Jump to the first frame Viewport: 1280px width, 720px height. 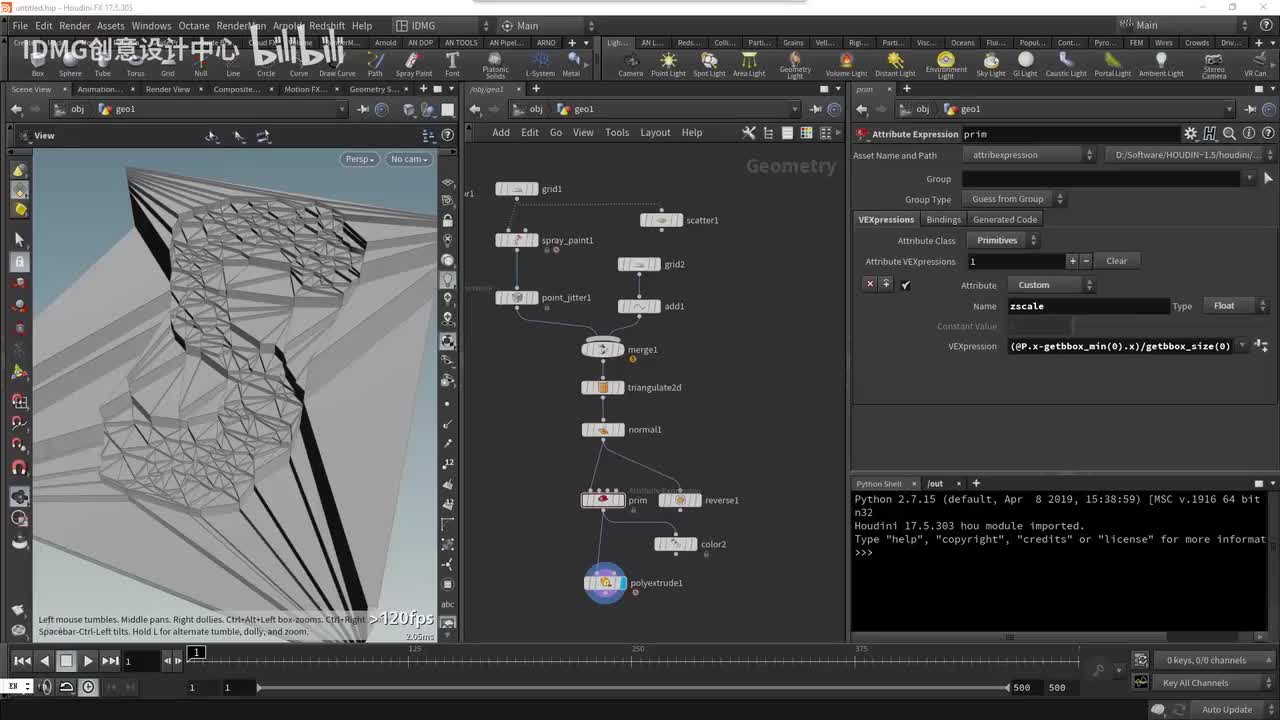point(22,660)
